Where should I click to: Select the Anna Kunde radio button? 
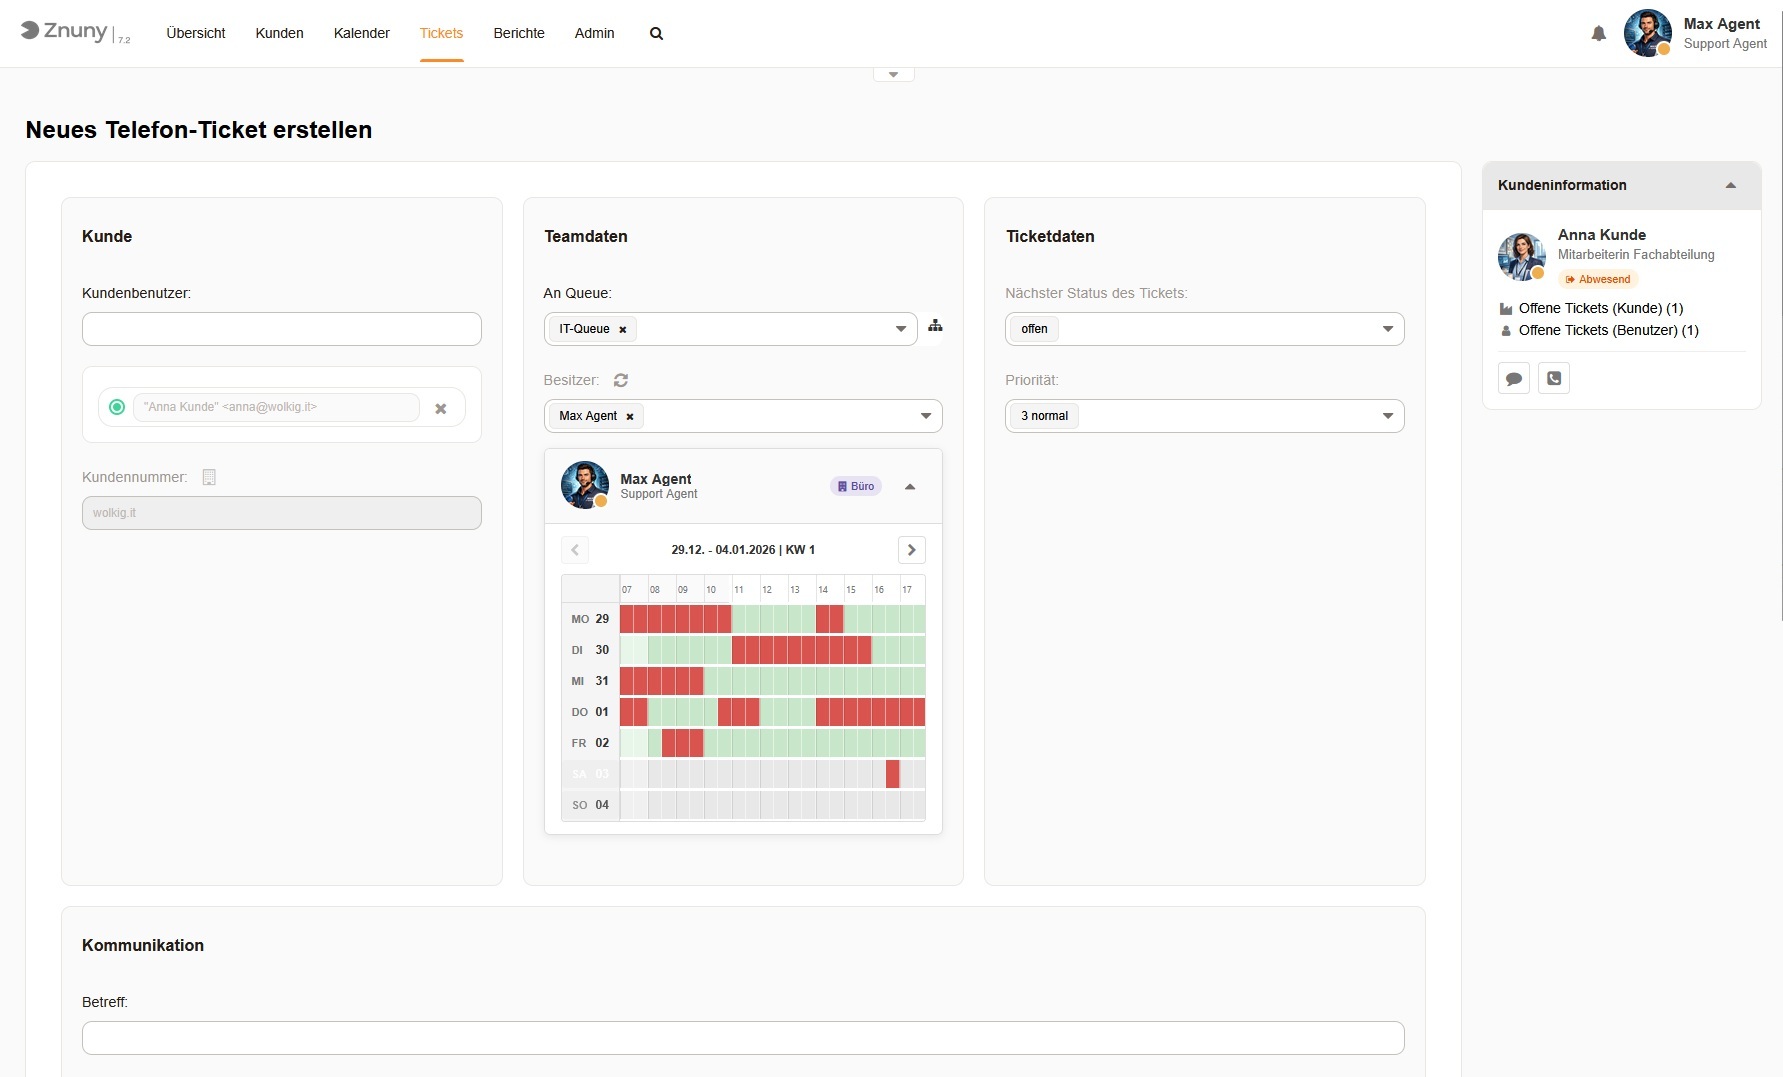117,407
